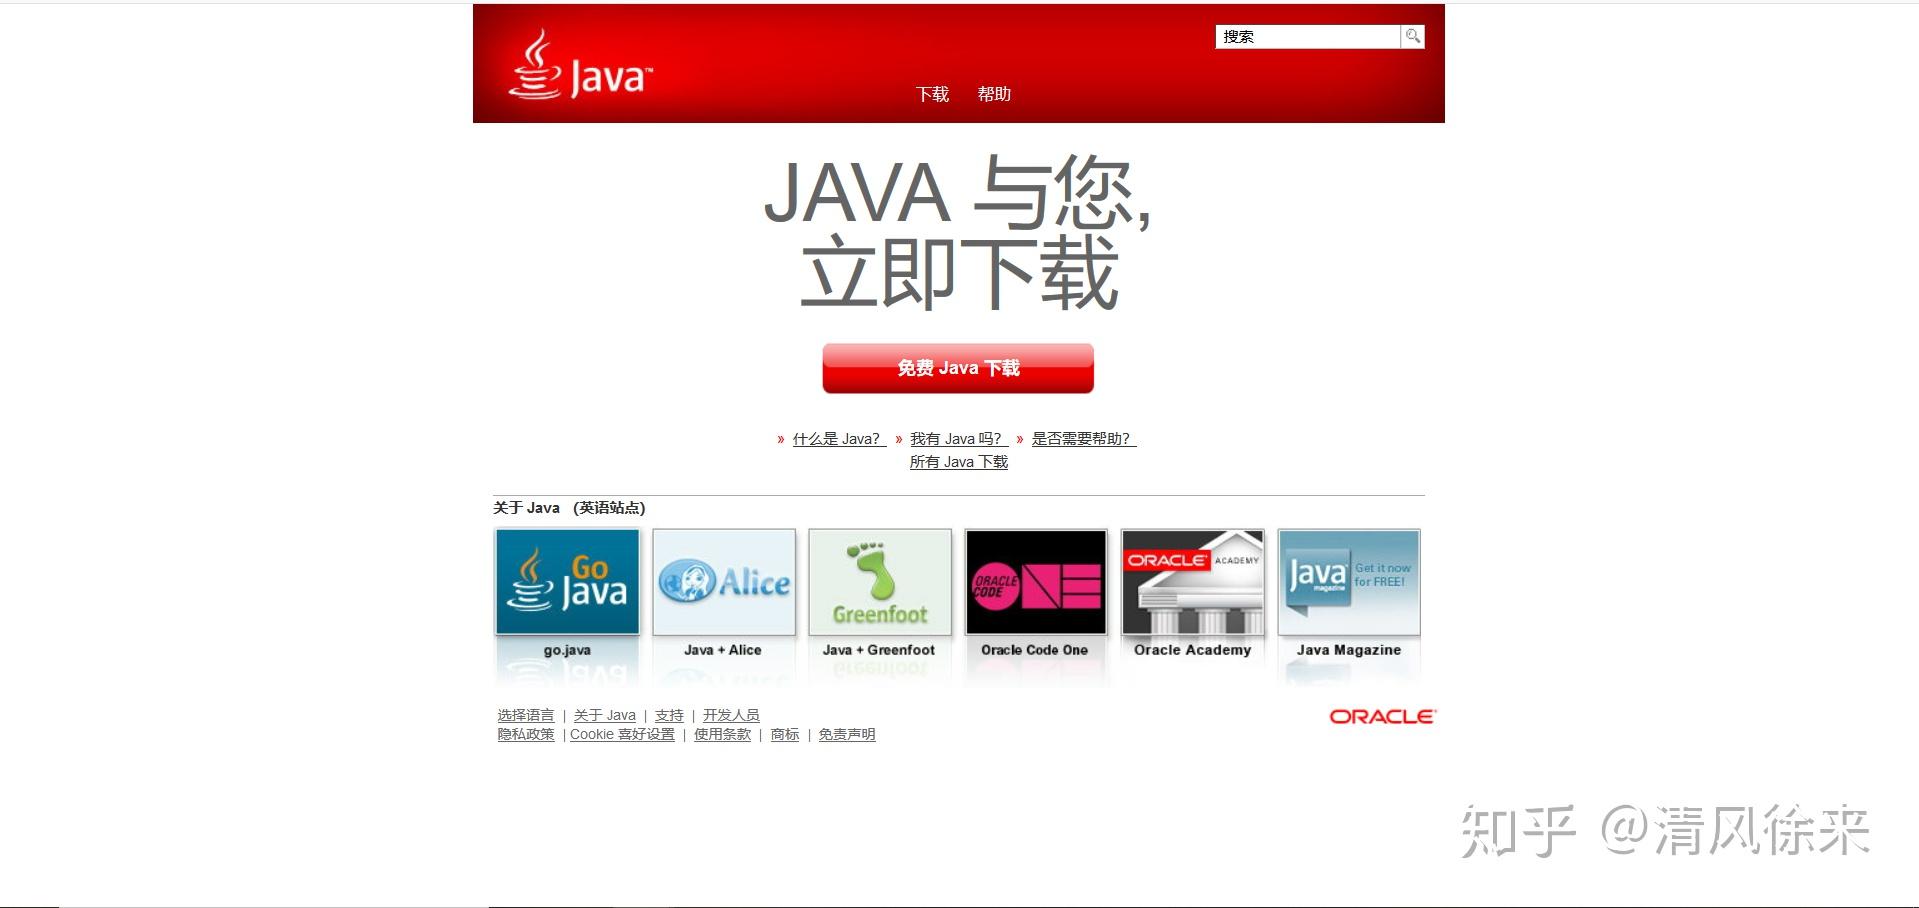Open the 选择语言 footer link
The image size is (1919, 908).
524,714
